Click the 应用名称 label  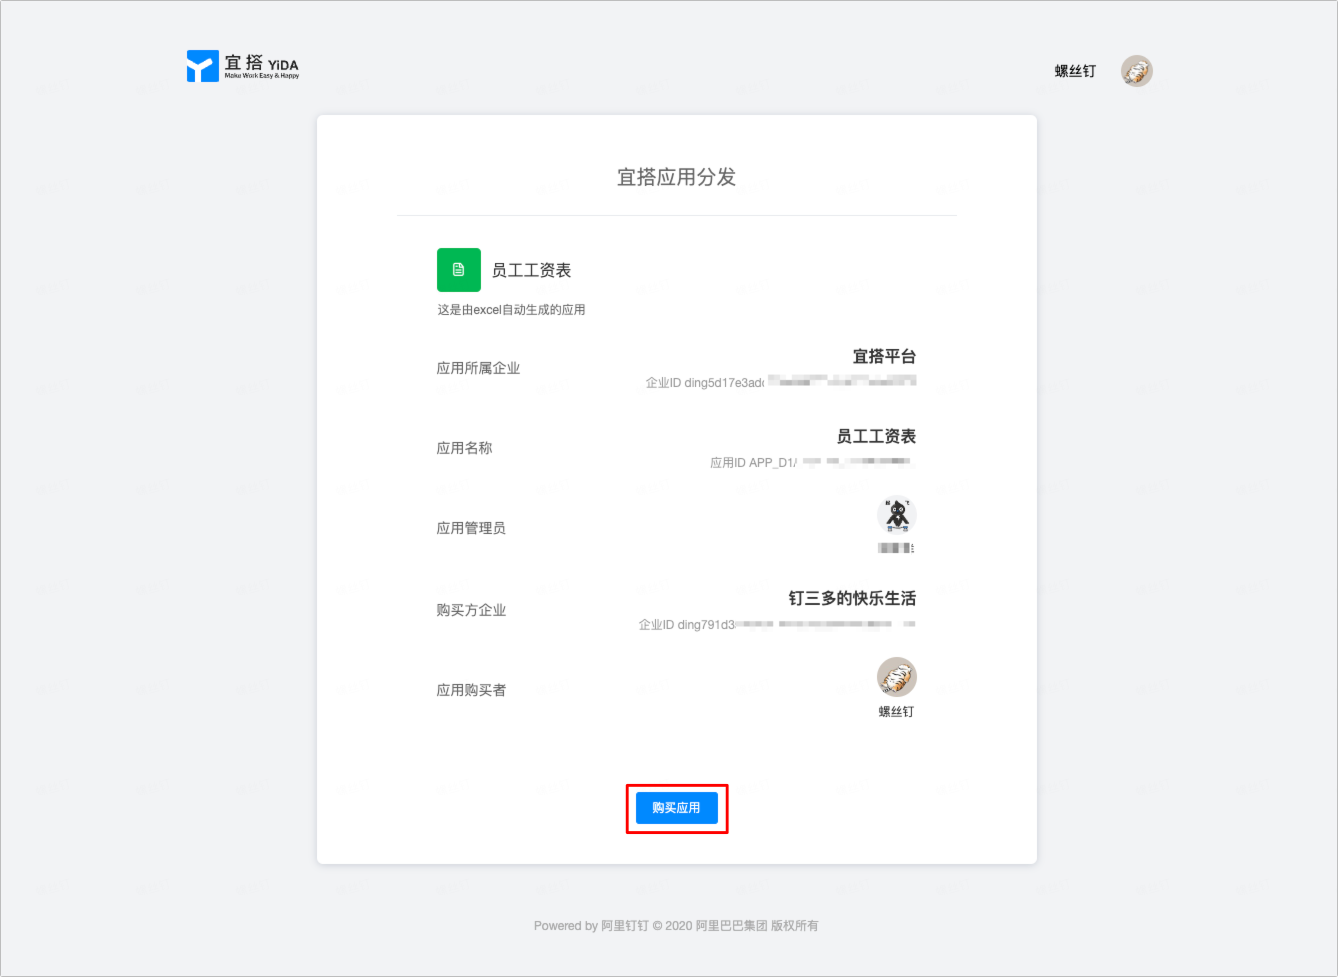click(464, 448)
